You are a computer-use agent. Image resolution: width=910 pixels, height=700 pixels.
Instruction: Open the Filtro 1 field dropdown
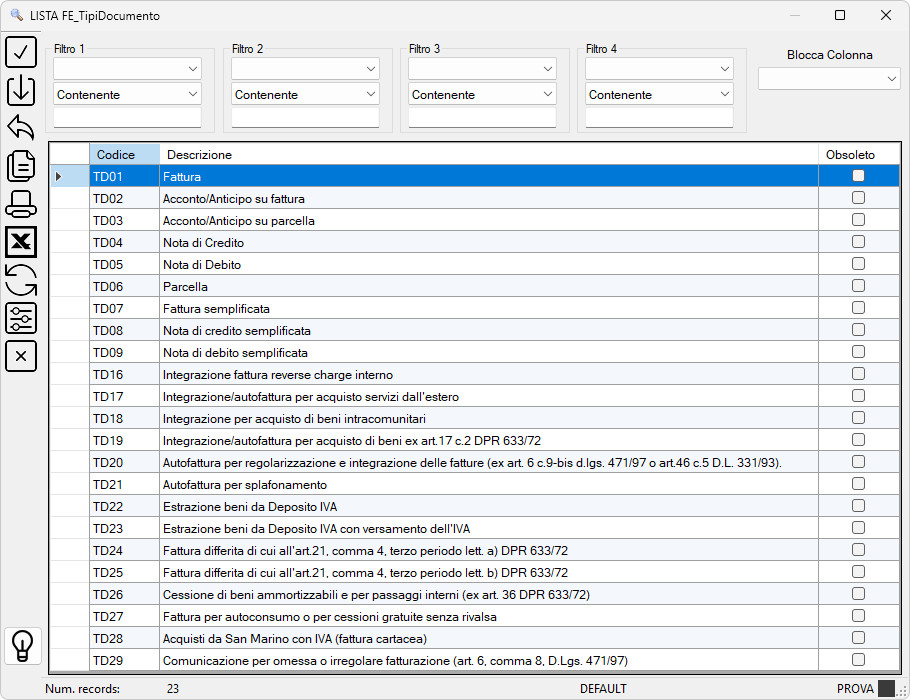click(127, 68)
